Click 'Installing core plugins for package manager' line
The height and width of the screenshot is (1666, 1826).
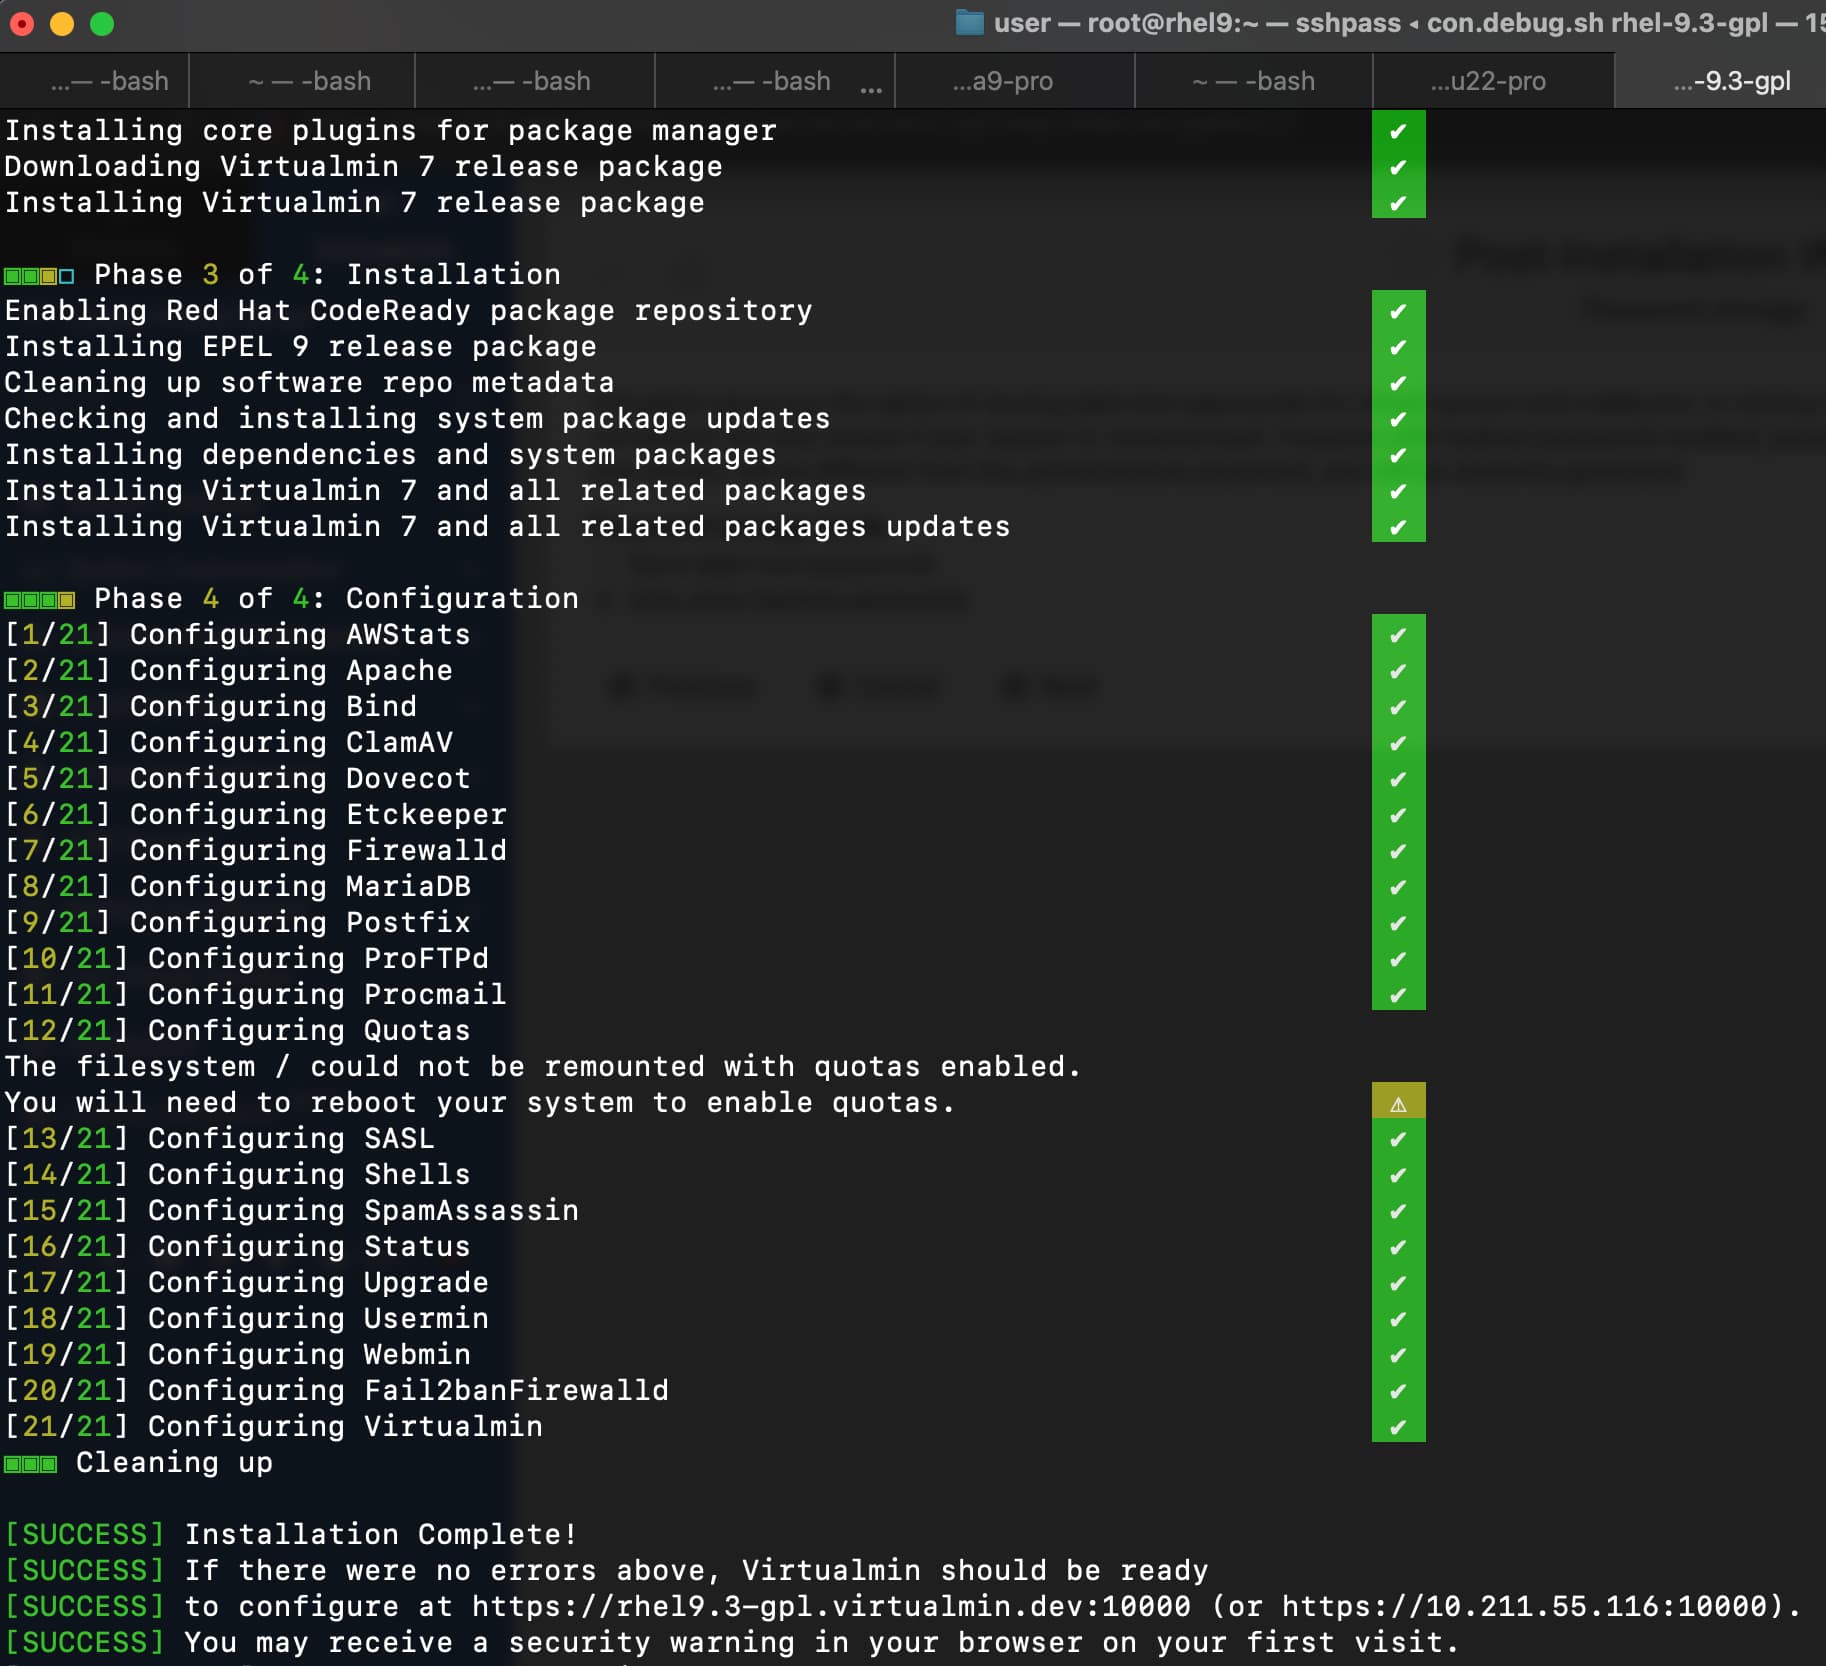tap(390, 130)
